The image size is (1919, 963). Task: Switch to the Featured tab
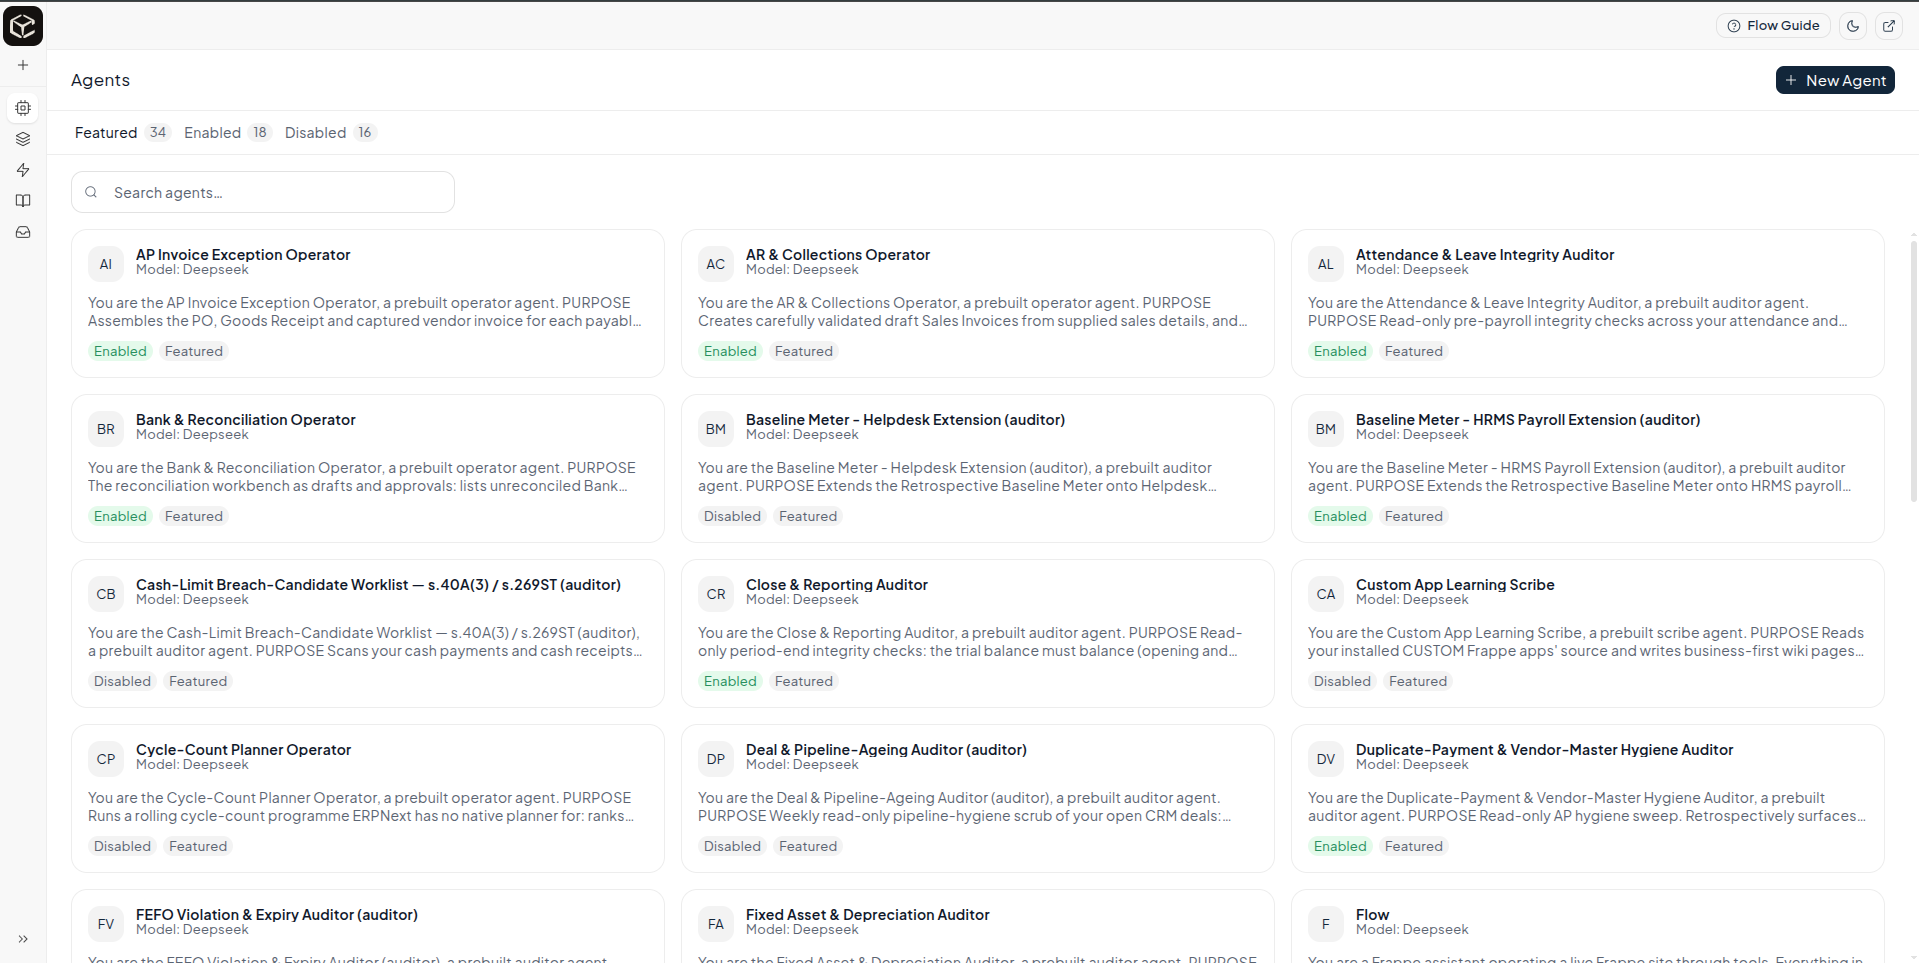pyautogui.click(x=121, y=132)
